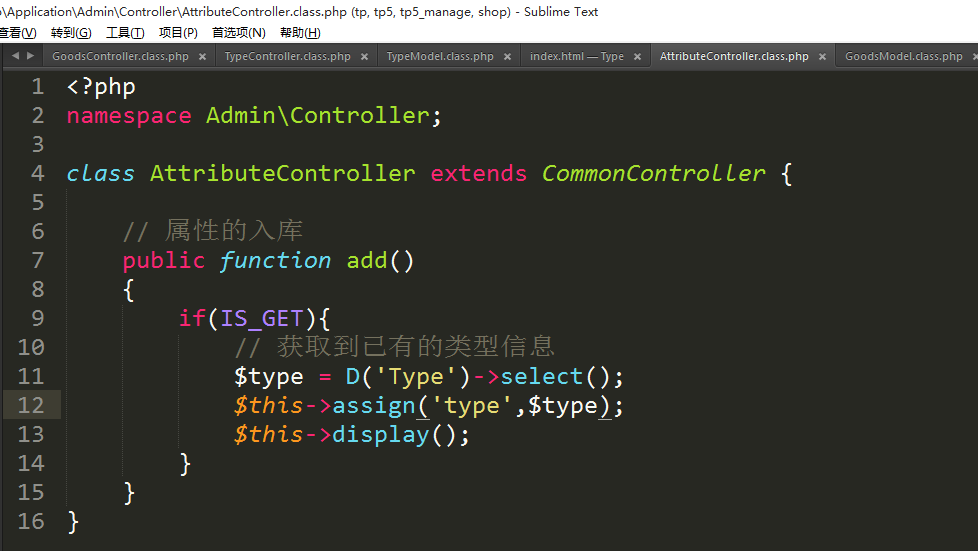This screenshot has width=978, height=551.
Task: Open the 项目(P) menu
Action: pyautogui.click(x=178, y=33)
